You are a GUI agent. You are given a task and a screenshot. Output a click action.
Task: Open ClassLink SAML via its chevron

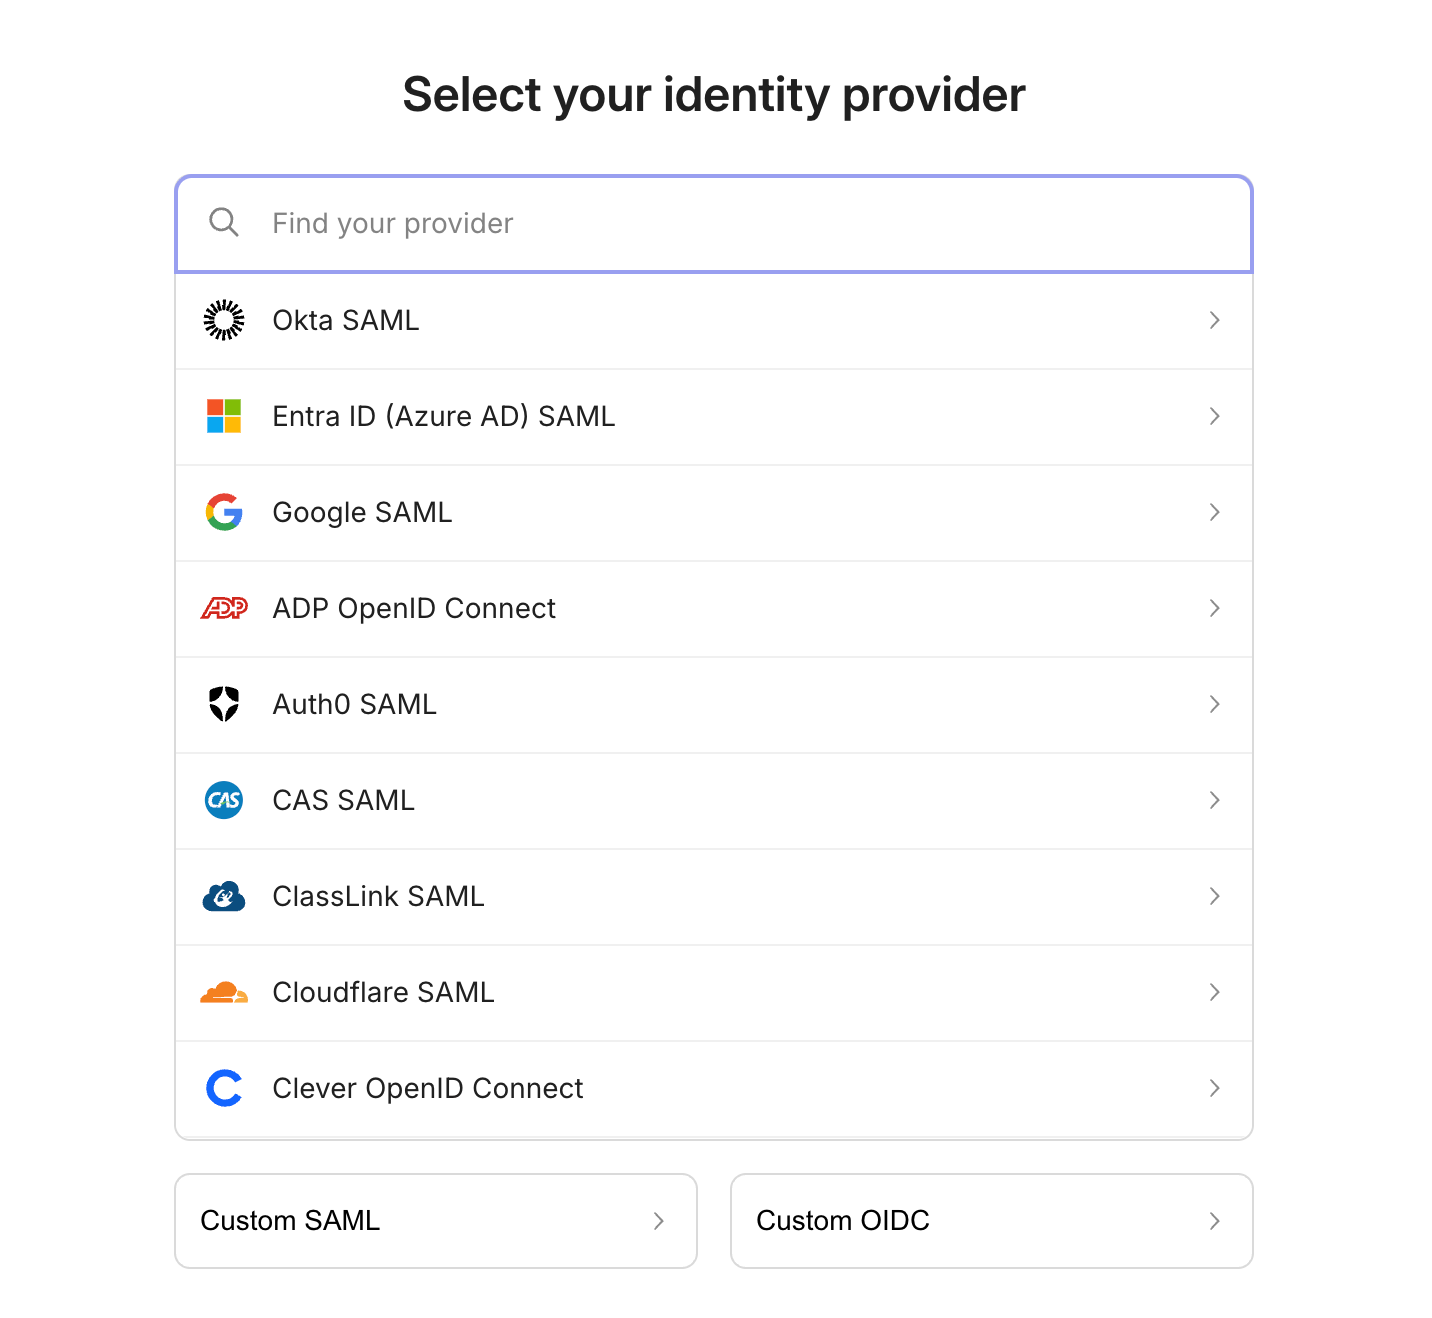click(x=1215, y=896)
